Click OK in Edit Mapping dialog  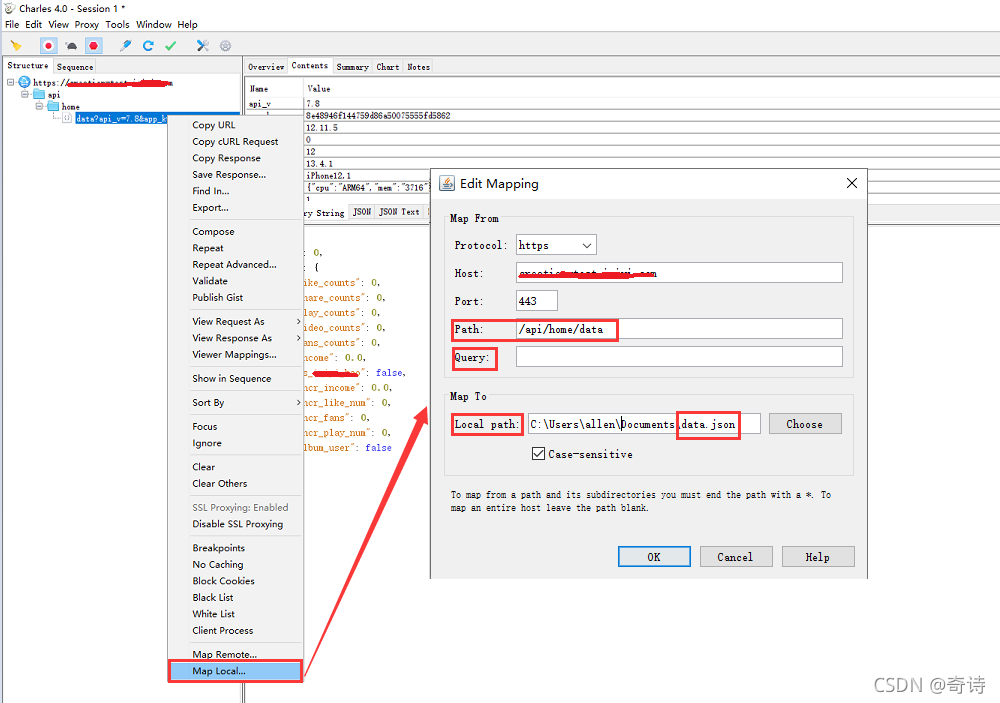(x=654, y=557)
